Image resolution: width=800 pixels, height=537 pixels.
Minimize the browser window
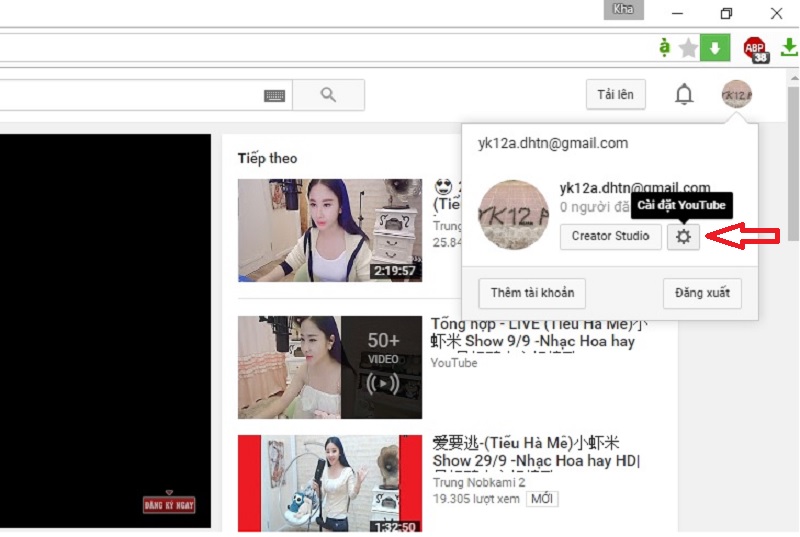click(x=677, y=14)
